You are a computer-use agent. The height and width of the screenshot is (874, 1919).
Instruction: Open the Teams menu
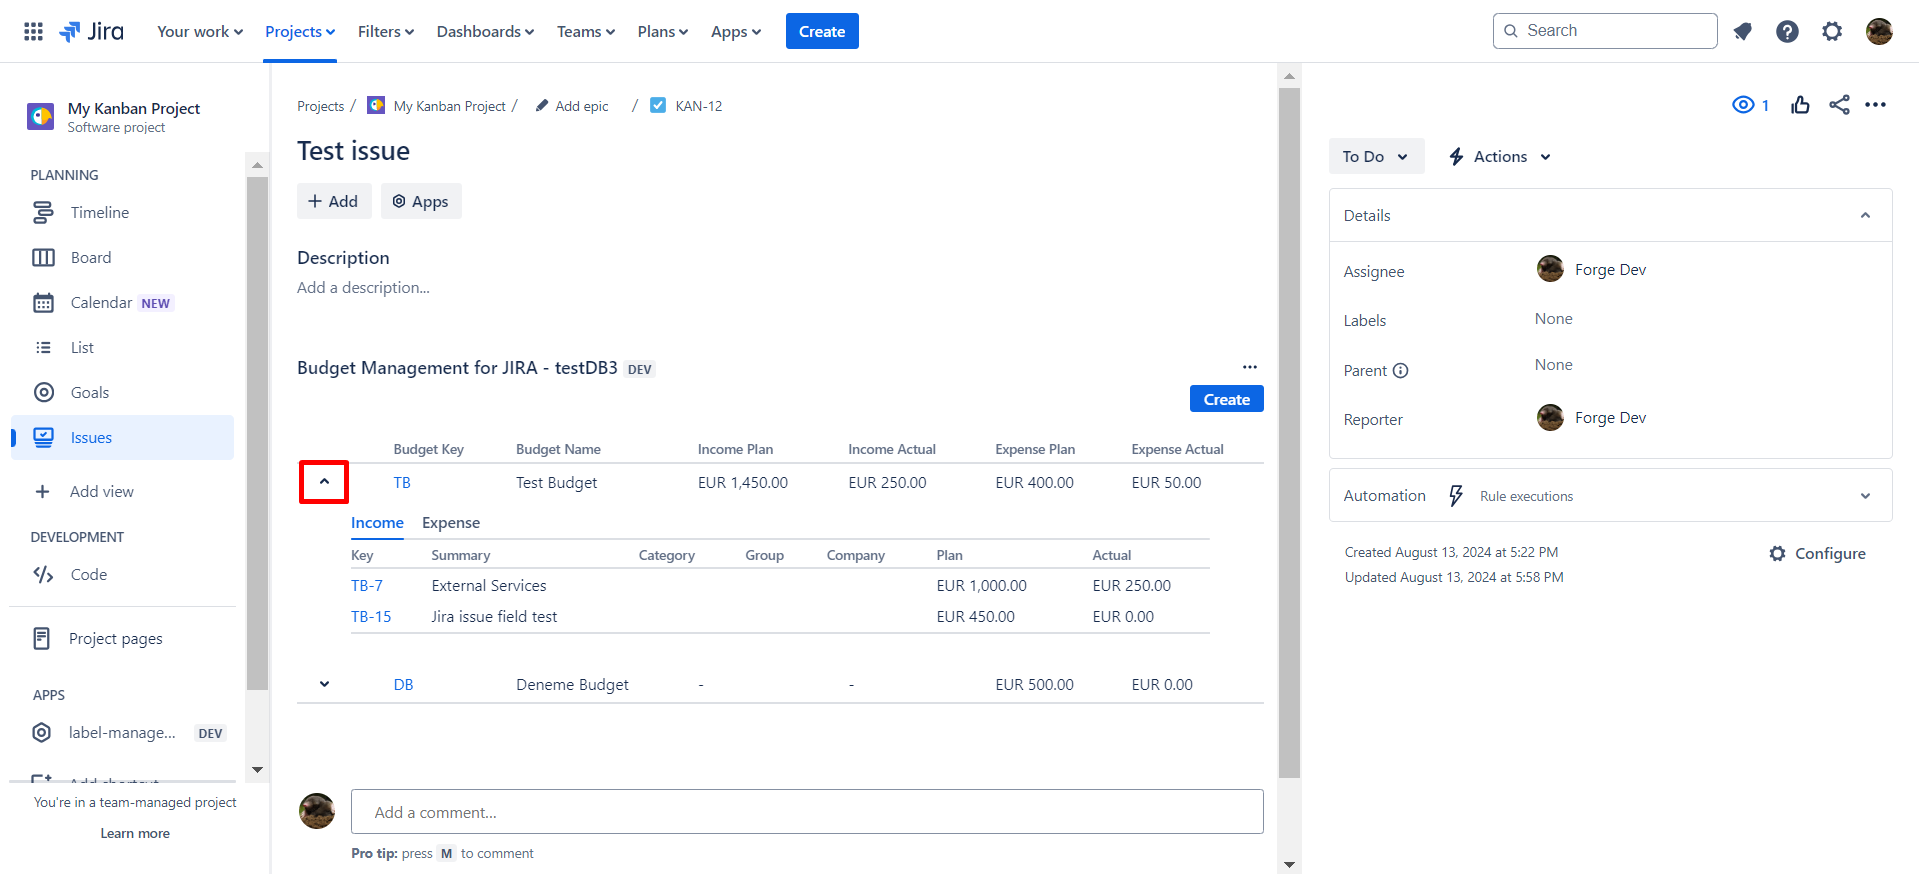point(586,31)
